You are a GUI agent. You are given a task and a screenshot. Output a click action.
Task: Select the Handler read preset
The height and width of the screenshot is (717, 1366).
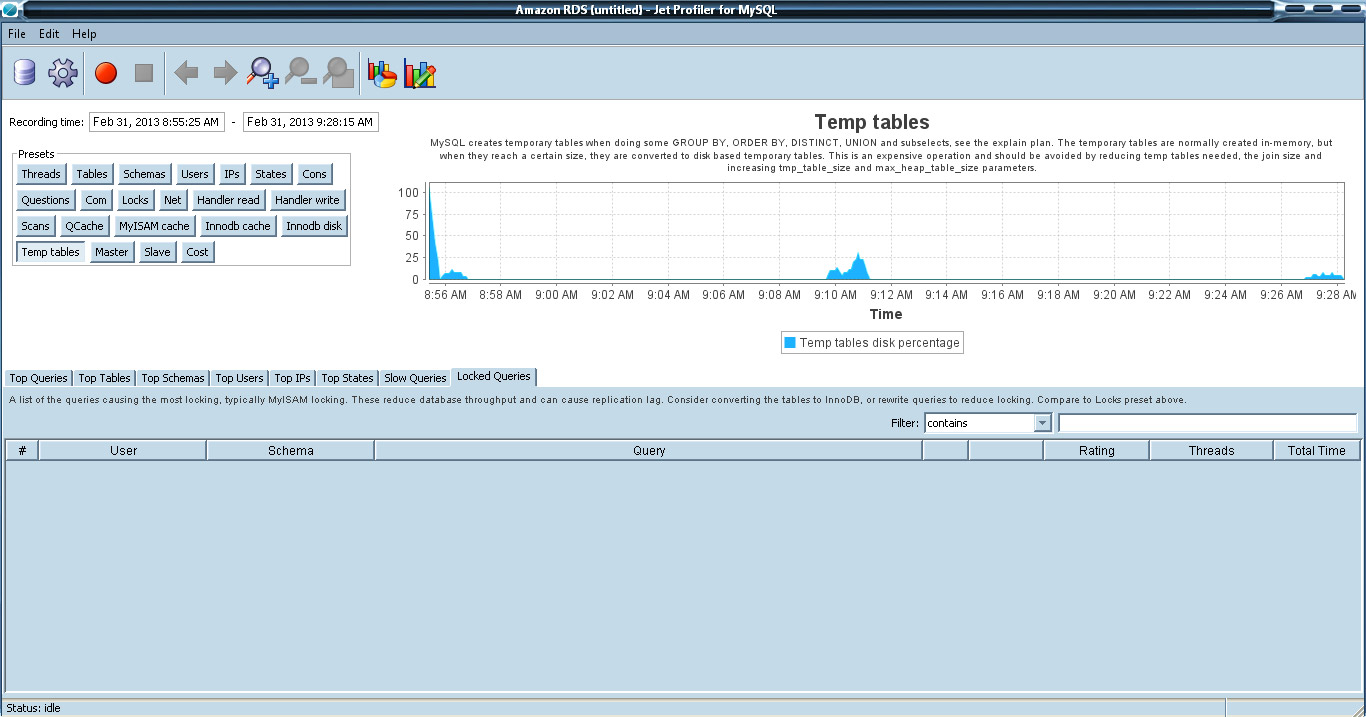click(228, 200)
